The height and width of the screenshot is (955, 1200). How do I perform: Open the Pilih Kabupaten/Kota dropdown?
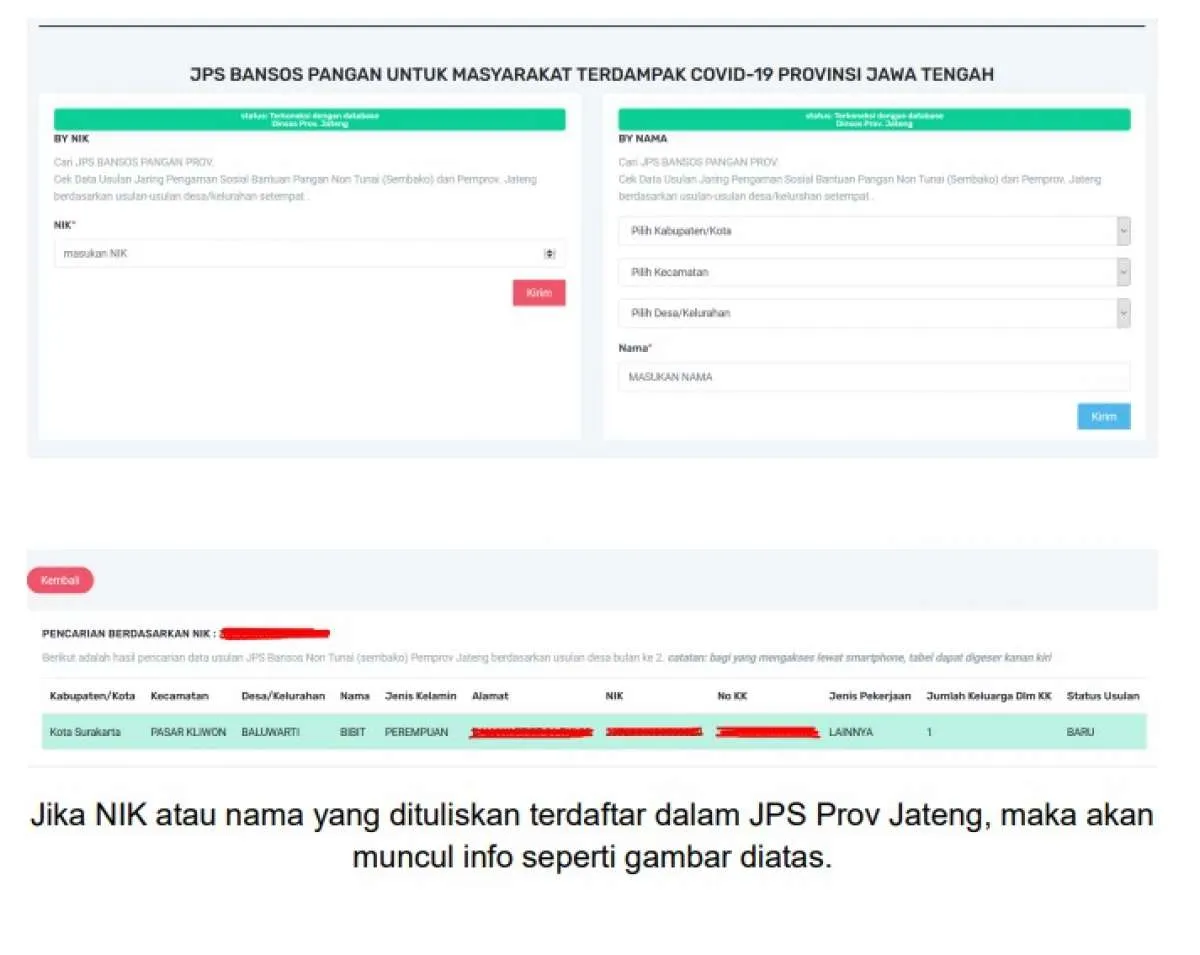coord(873,231)
